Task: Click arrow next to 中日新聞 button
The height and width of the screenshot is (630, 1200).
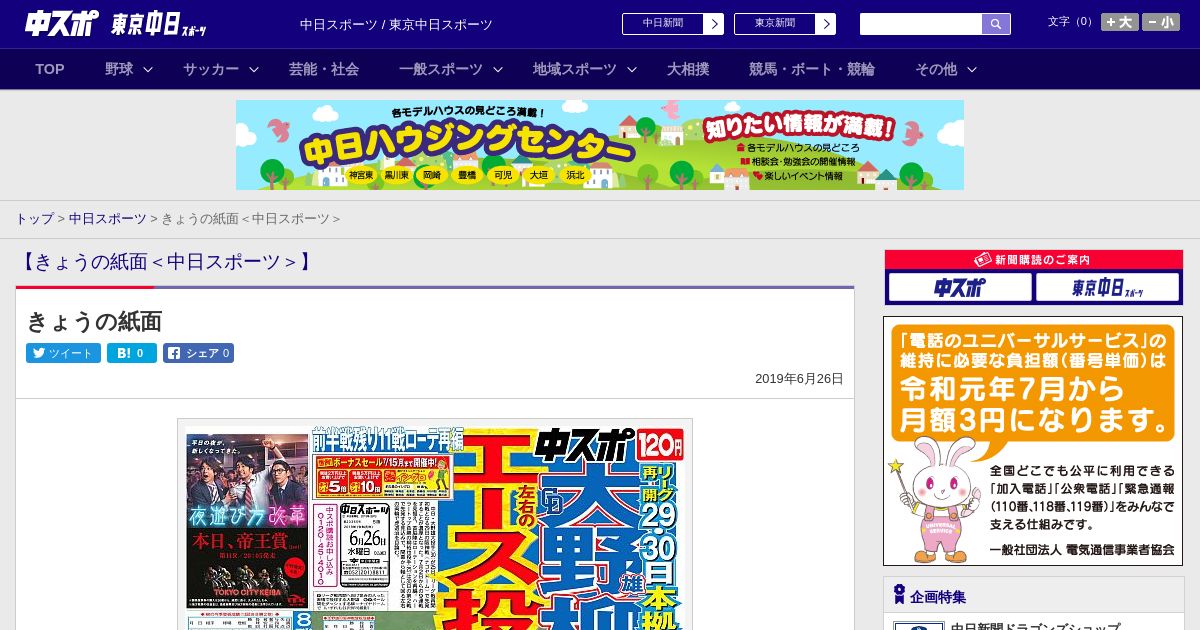Action: pos(714,24)
